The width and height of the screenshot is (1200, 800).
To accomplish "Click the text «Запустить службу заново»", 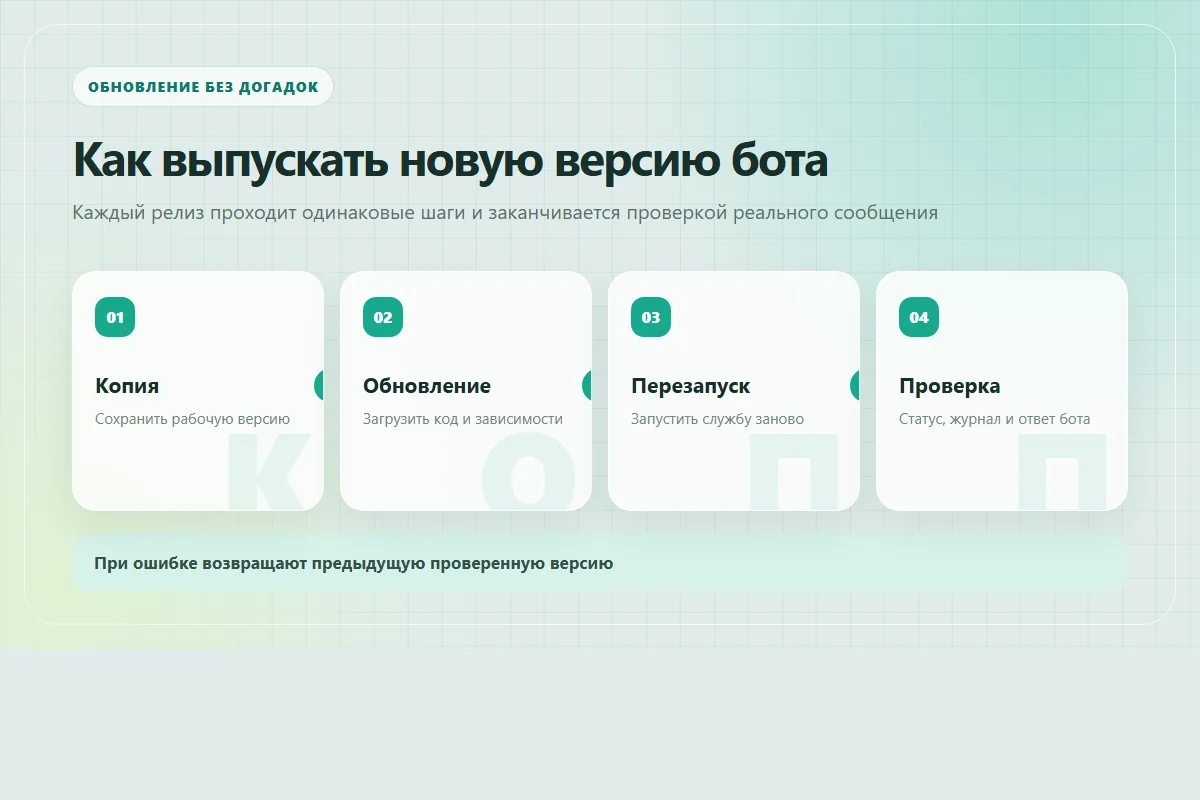I will pyautogui.click(x=717, y=419).
